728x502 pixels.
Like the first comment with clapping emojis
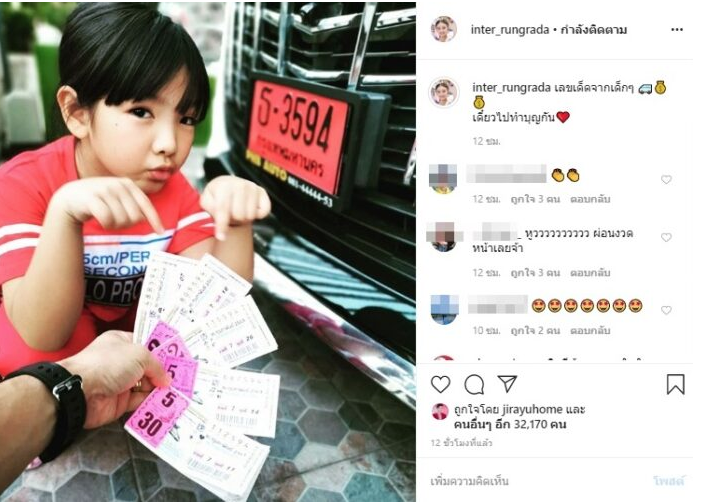666,179
